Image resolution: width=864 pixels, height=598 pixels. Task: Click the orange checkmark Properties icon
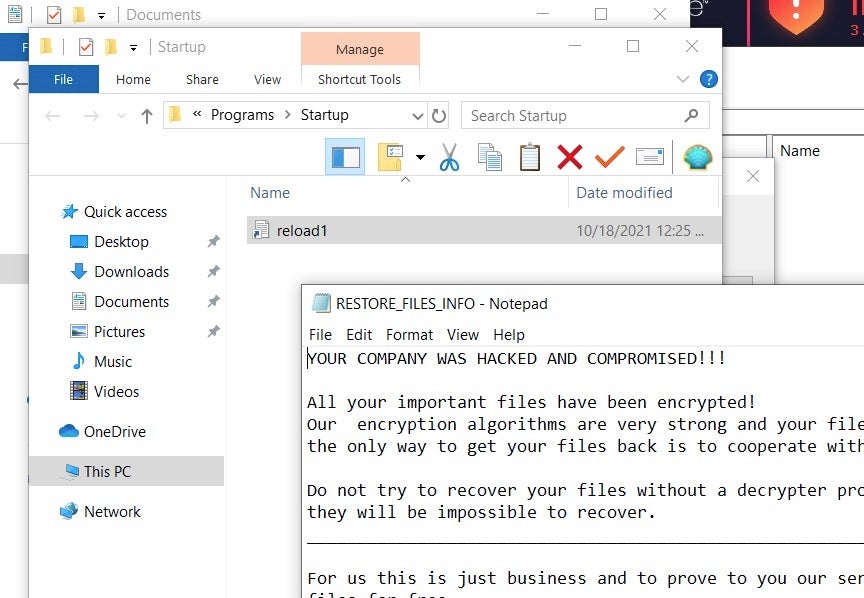(609, 157)
